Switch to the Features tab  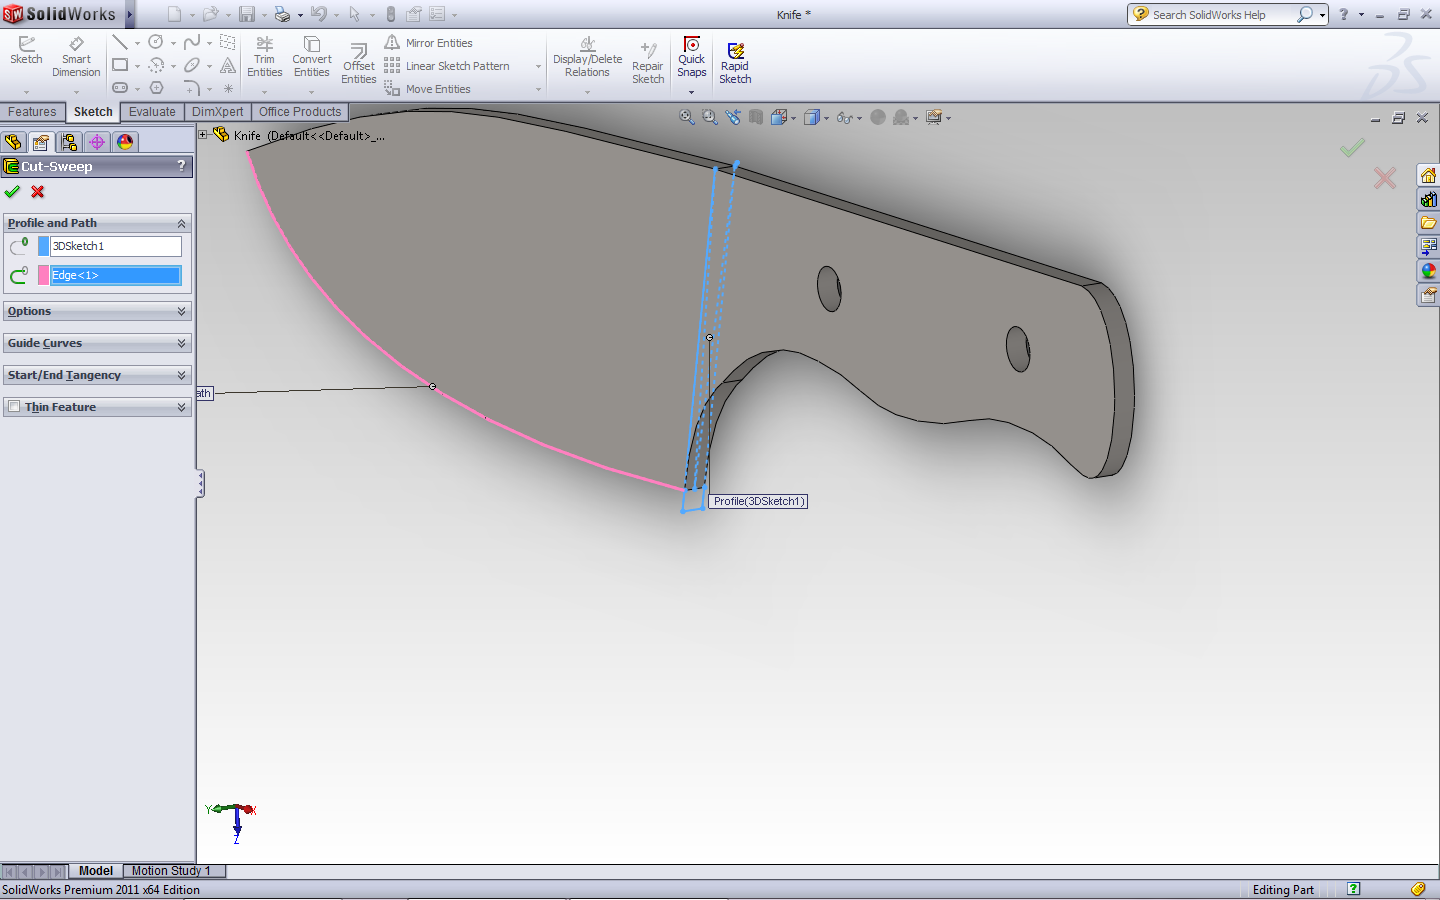click(x=32, y=112)
